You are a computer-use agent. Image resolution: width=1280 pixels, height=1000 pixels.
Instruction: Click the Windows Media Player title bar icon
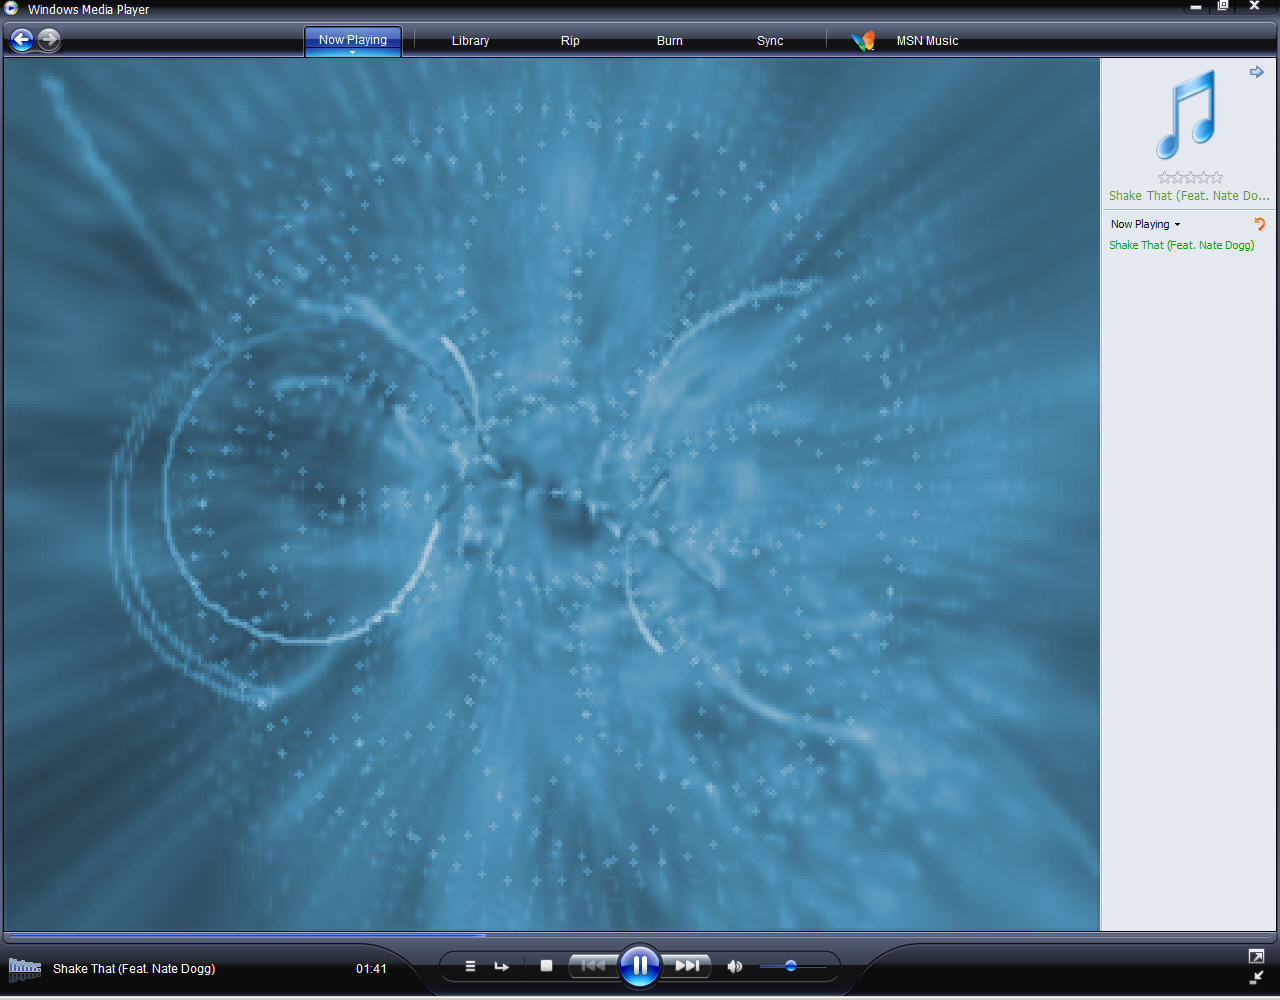point(11,9)
